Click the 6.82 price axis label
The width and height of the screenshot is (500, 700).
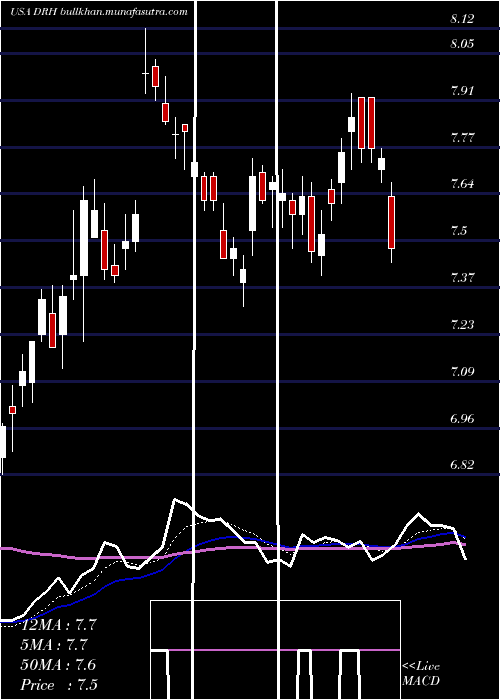coord(462,465)
